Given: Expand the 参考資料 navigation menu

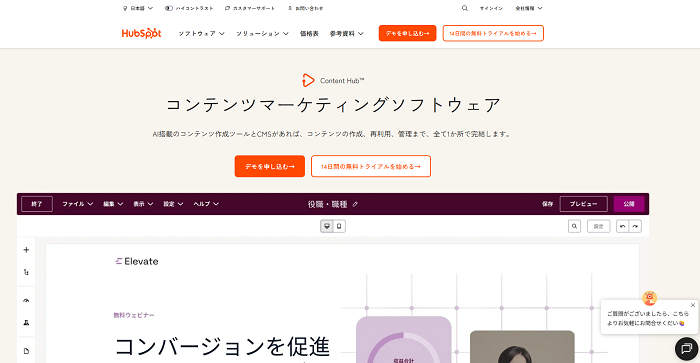Looking at the screenshot, I should coord(346,33).
